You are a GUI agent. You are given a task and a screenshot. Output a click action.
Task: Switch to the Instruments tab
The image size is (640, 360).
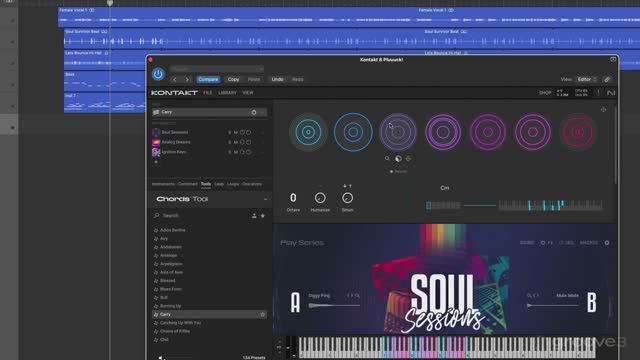pos(163,184)
